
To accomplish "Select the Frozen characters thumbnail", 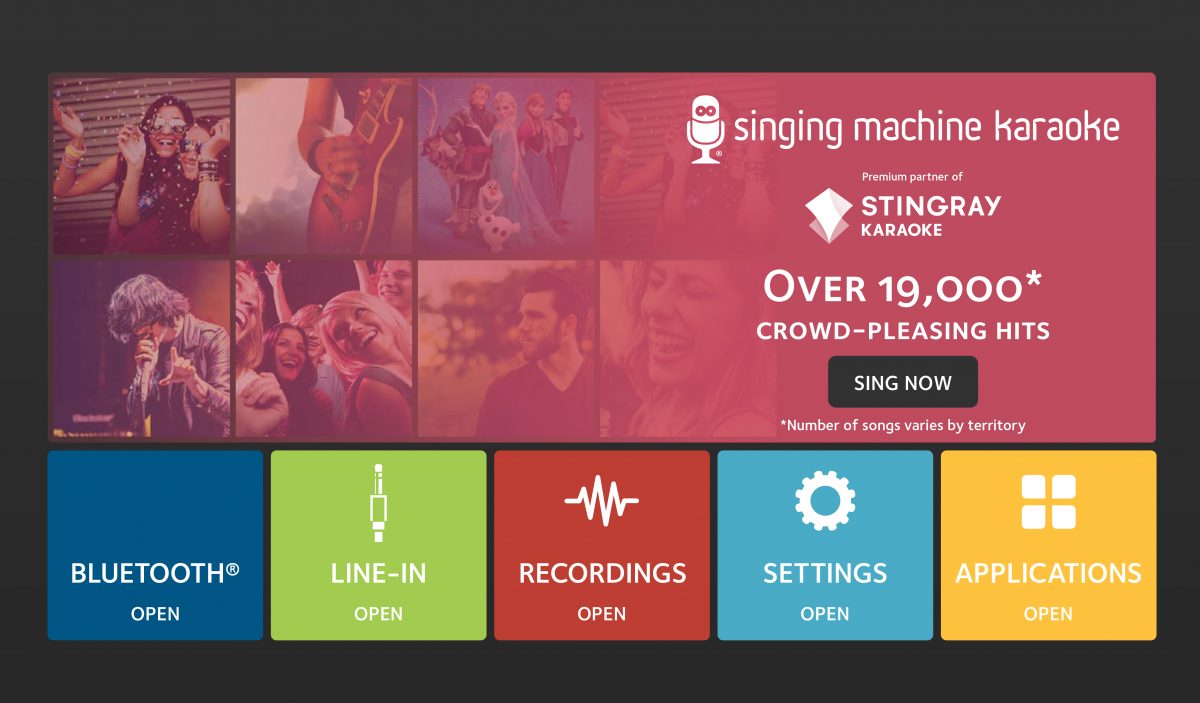I will tap(506, 166).
